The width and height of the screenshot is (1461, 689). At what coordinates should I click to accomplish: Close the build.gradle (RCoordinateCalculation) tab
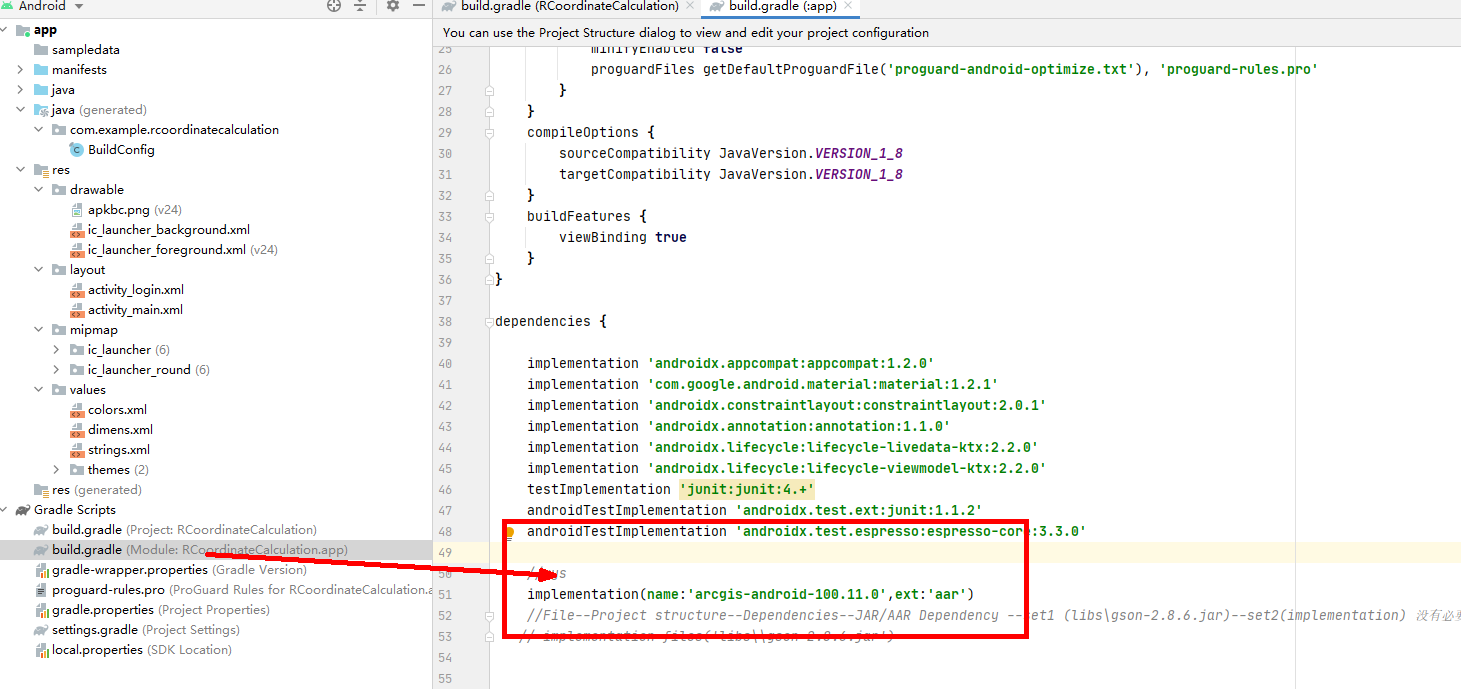click(688, 6)
